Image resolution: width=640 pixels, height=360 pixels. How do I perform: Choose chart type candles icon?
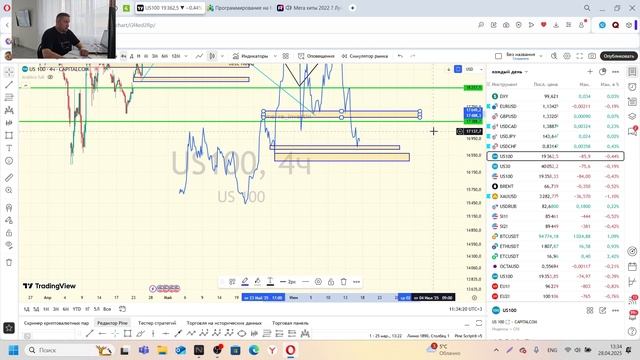(x=212, y=56)
